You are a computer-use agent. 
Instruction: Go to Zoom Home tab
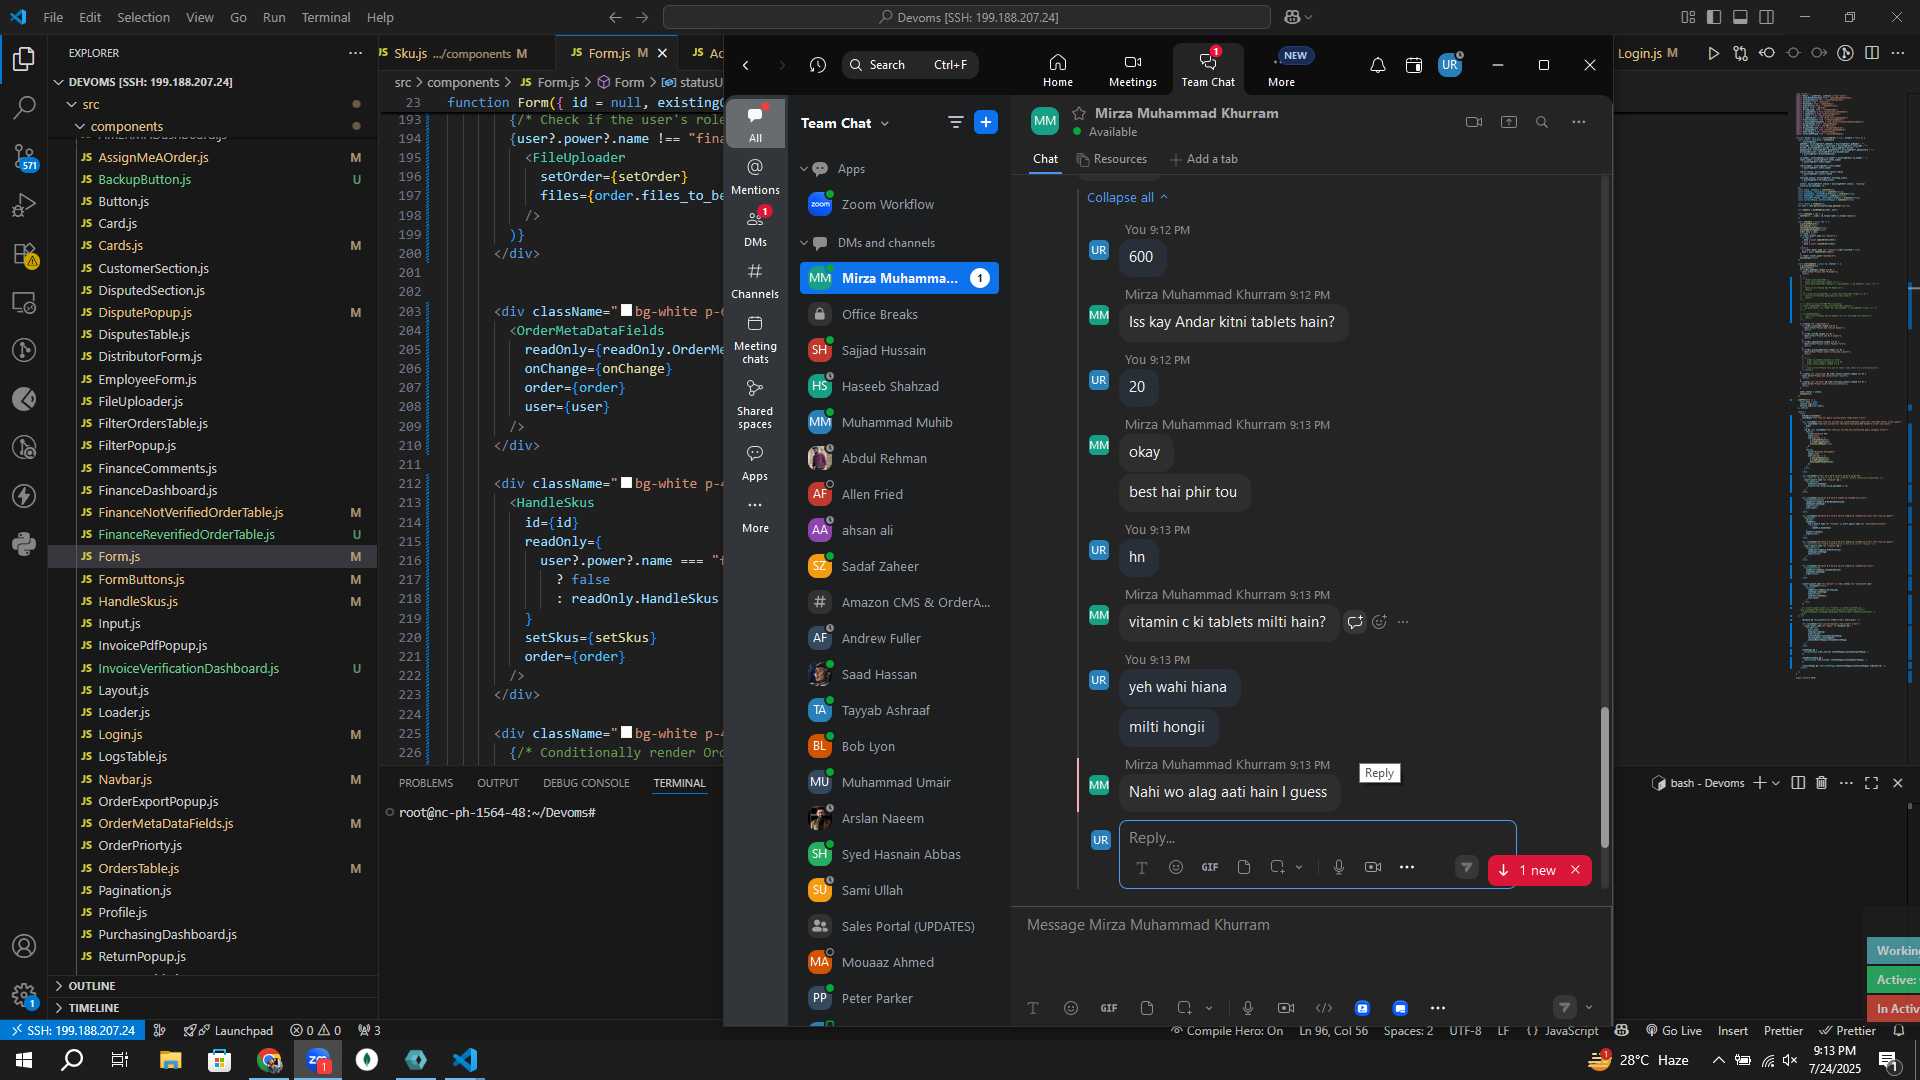(x=1057, y=70)
